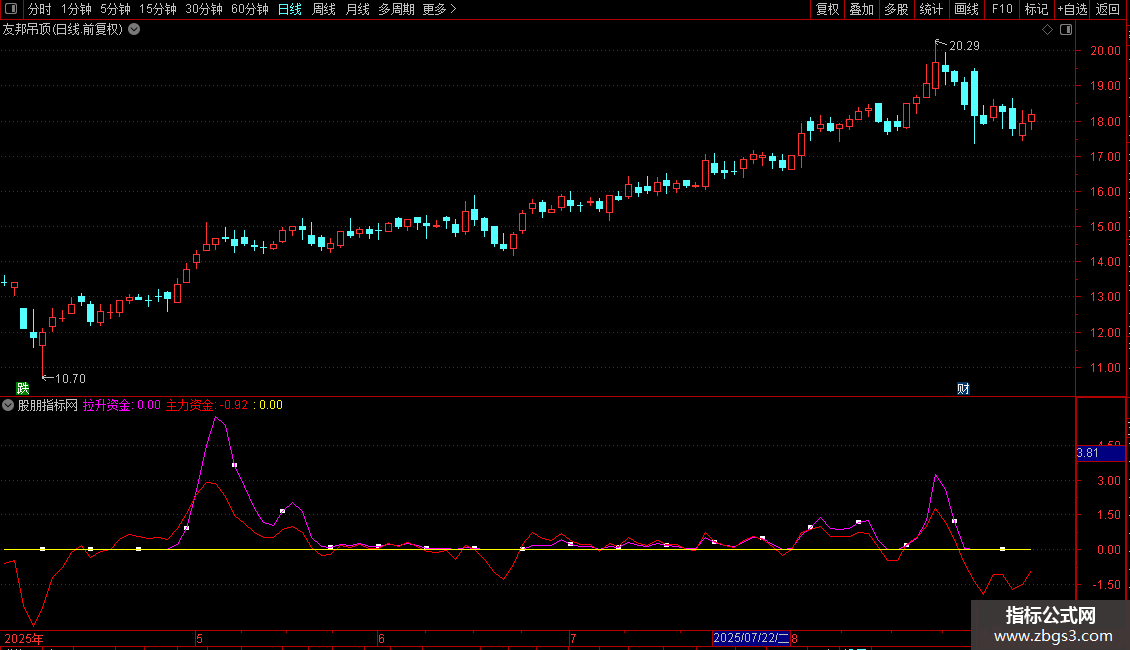Switch to 月线 monthly chart

click(x=357, y=9)
